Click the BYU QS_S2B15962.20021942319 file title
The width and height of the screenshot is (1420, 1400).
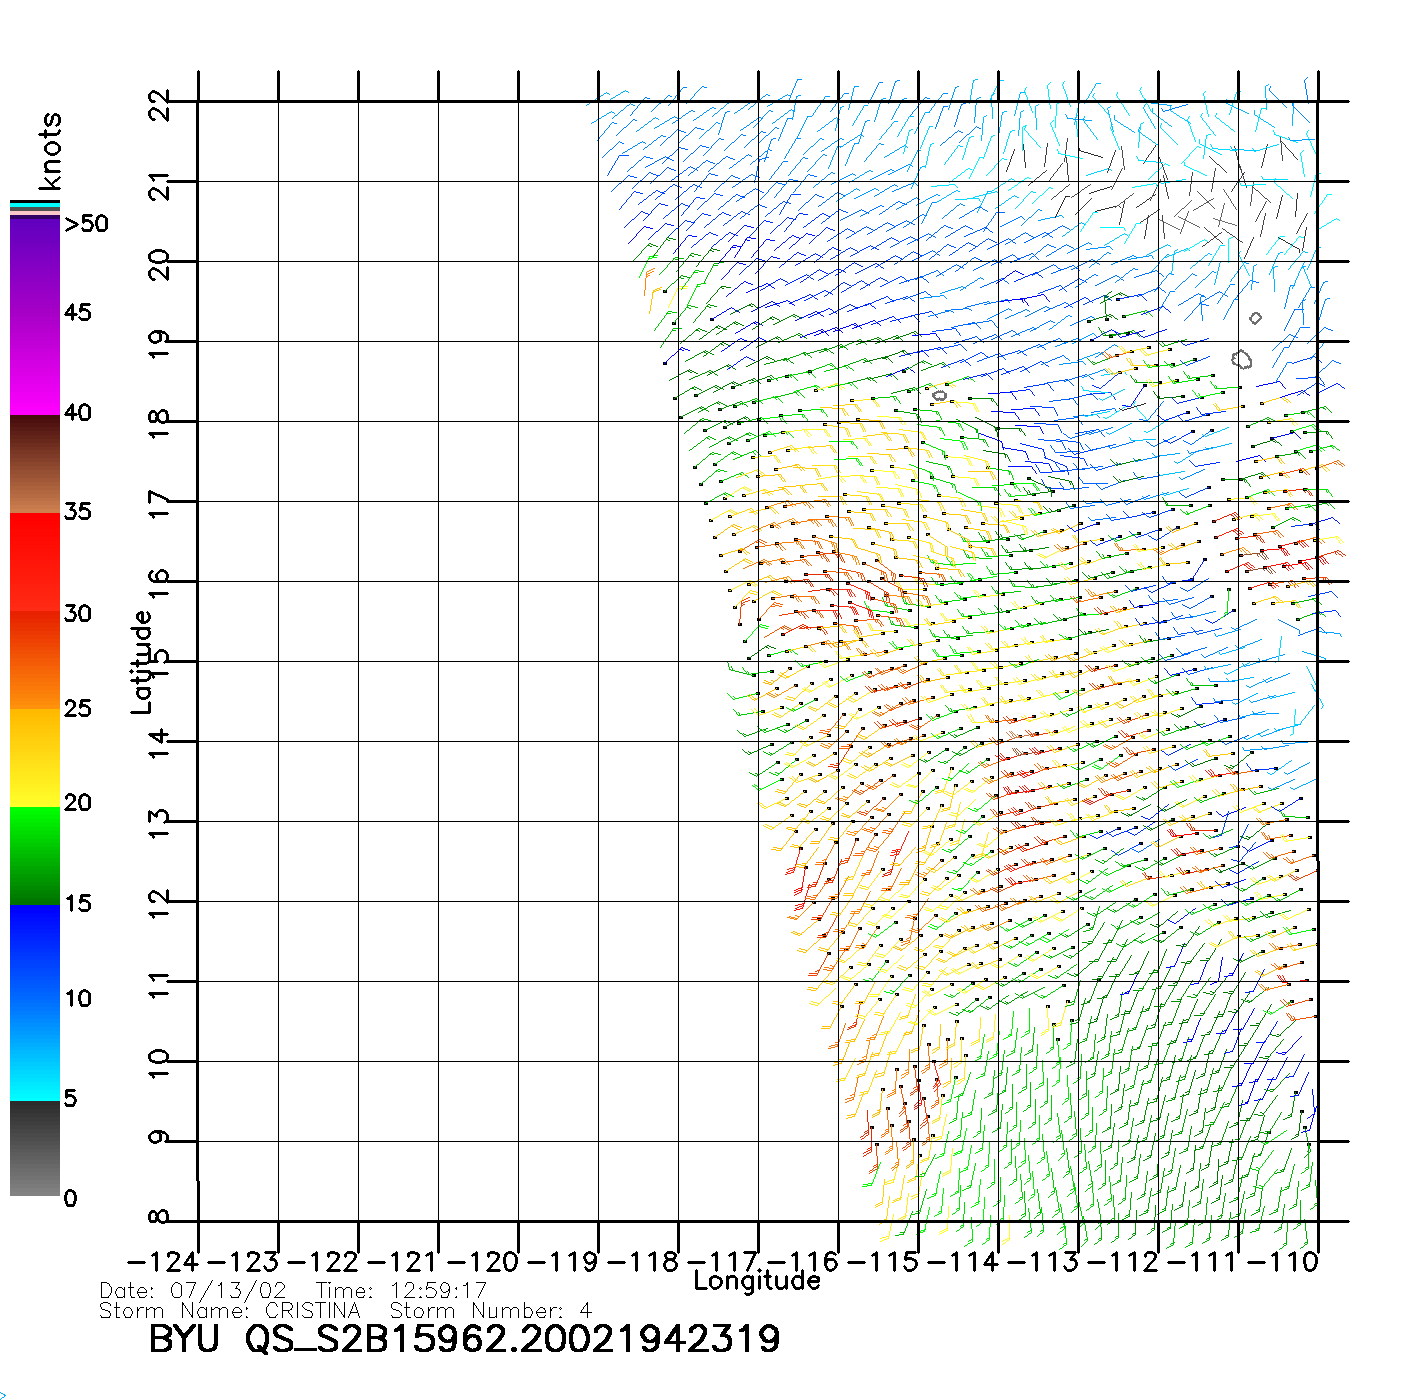464,1340
